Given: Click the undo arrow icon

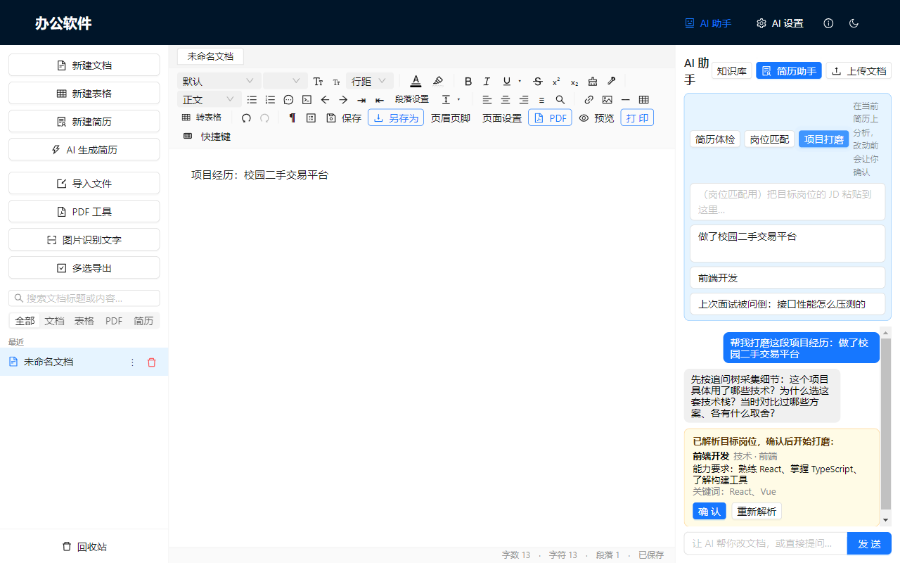Looking at the screenshot, I should pos(246,118).
